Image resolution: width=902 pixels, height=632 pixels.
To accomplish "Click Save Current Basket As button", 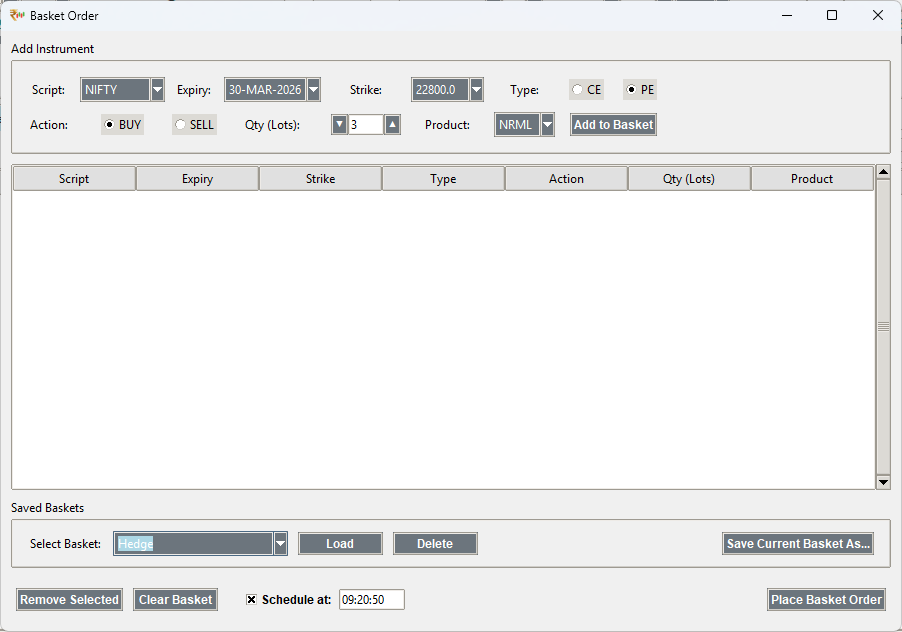I will click(x=797, y=543).
